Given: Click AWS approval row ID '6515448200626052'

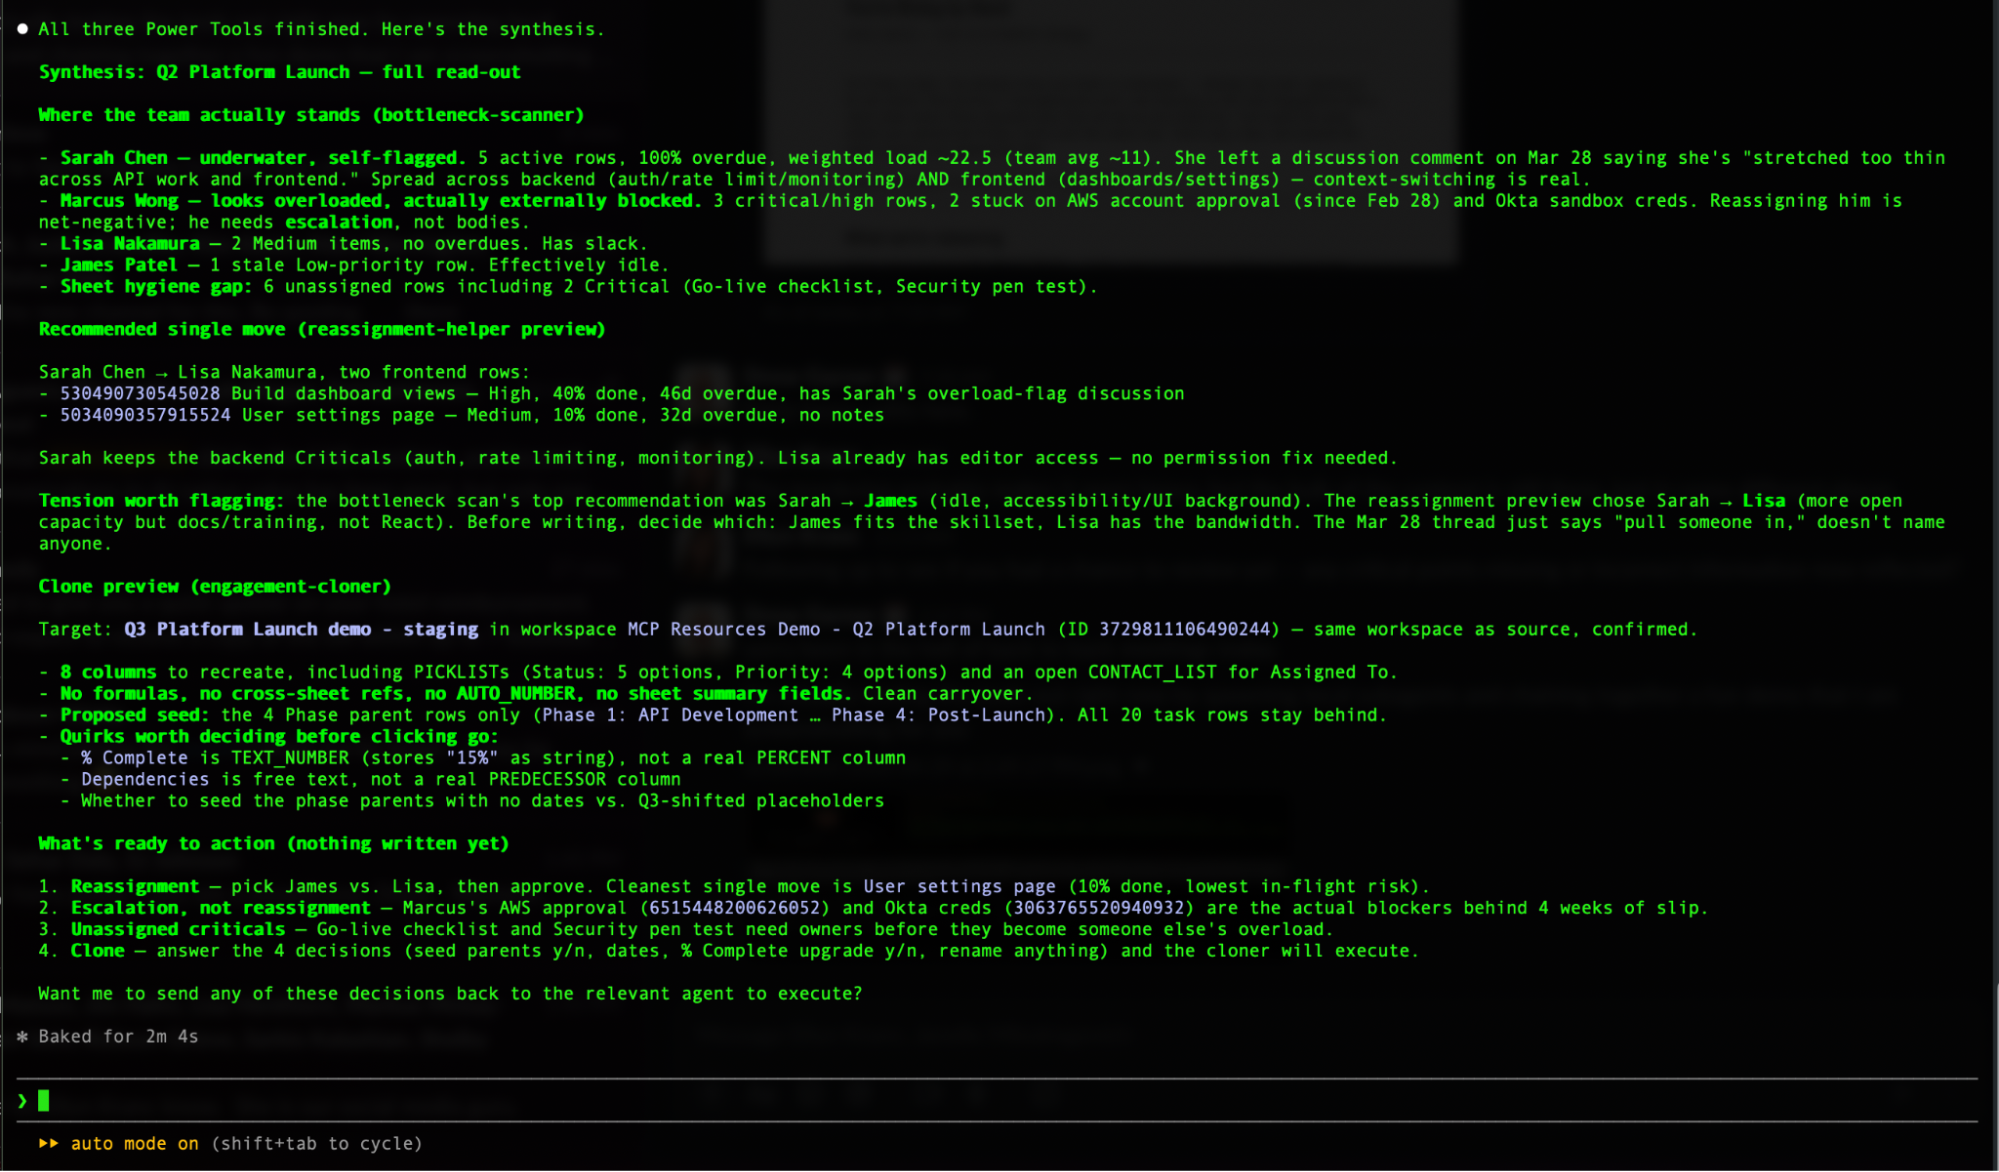Looking at the screenshot, I should 735,908.
